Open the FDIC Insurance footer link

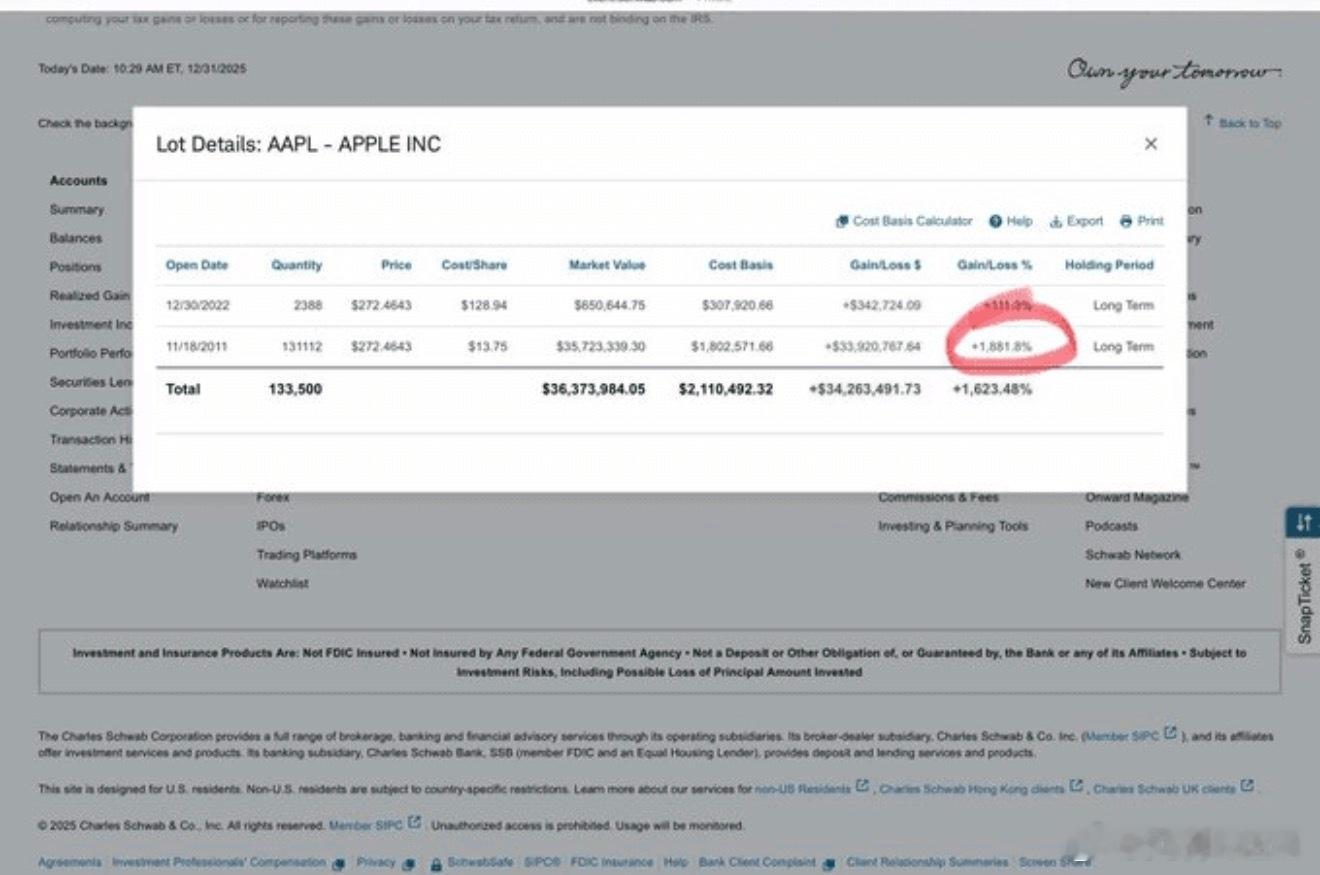click(x=611, y=862)
